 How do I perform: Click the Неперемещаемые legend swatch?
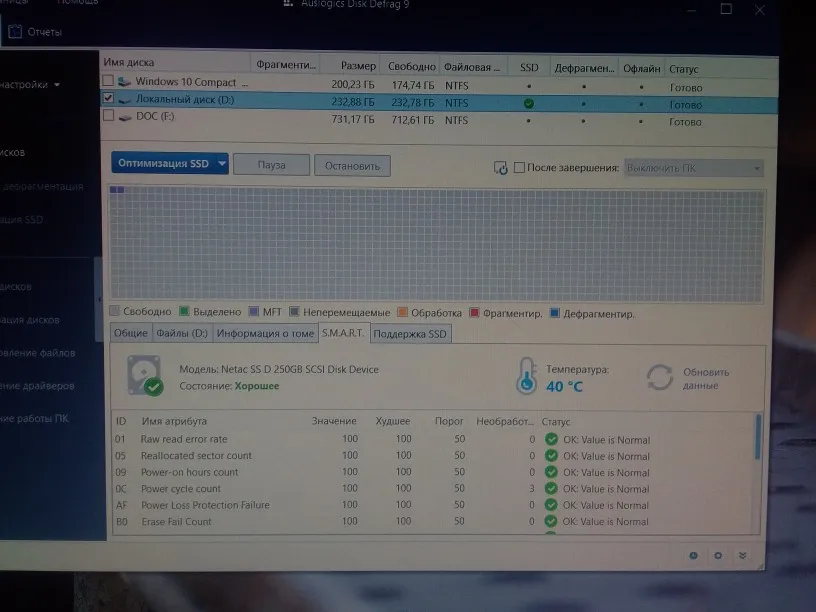click(x=294, y=312)
